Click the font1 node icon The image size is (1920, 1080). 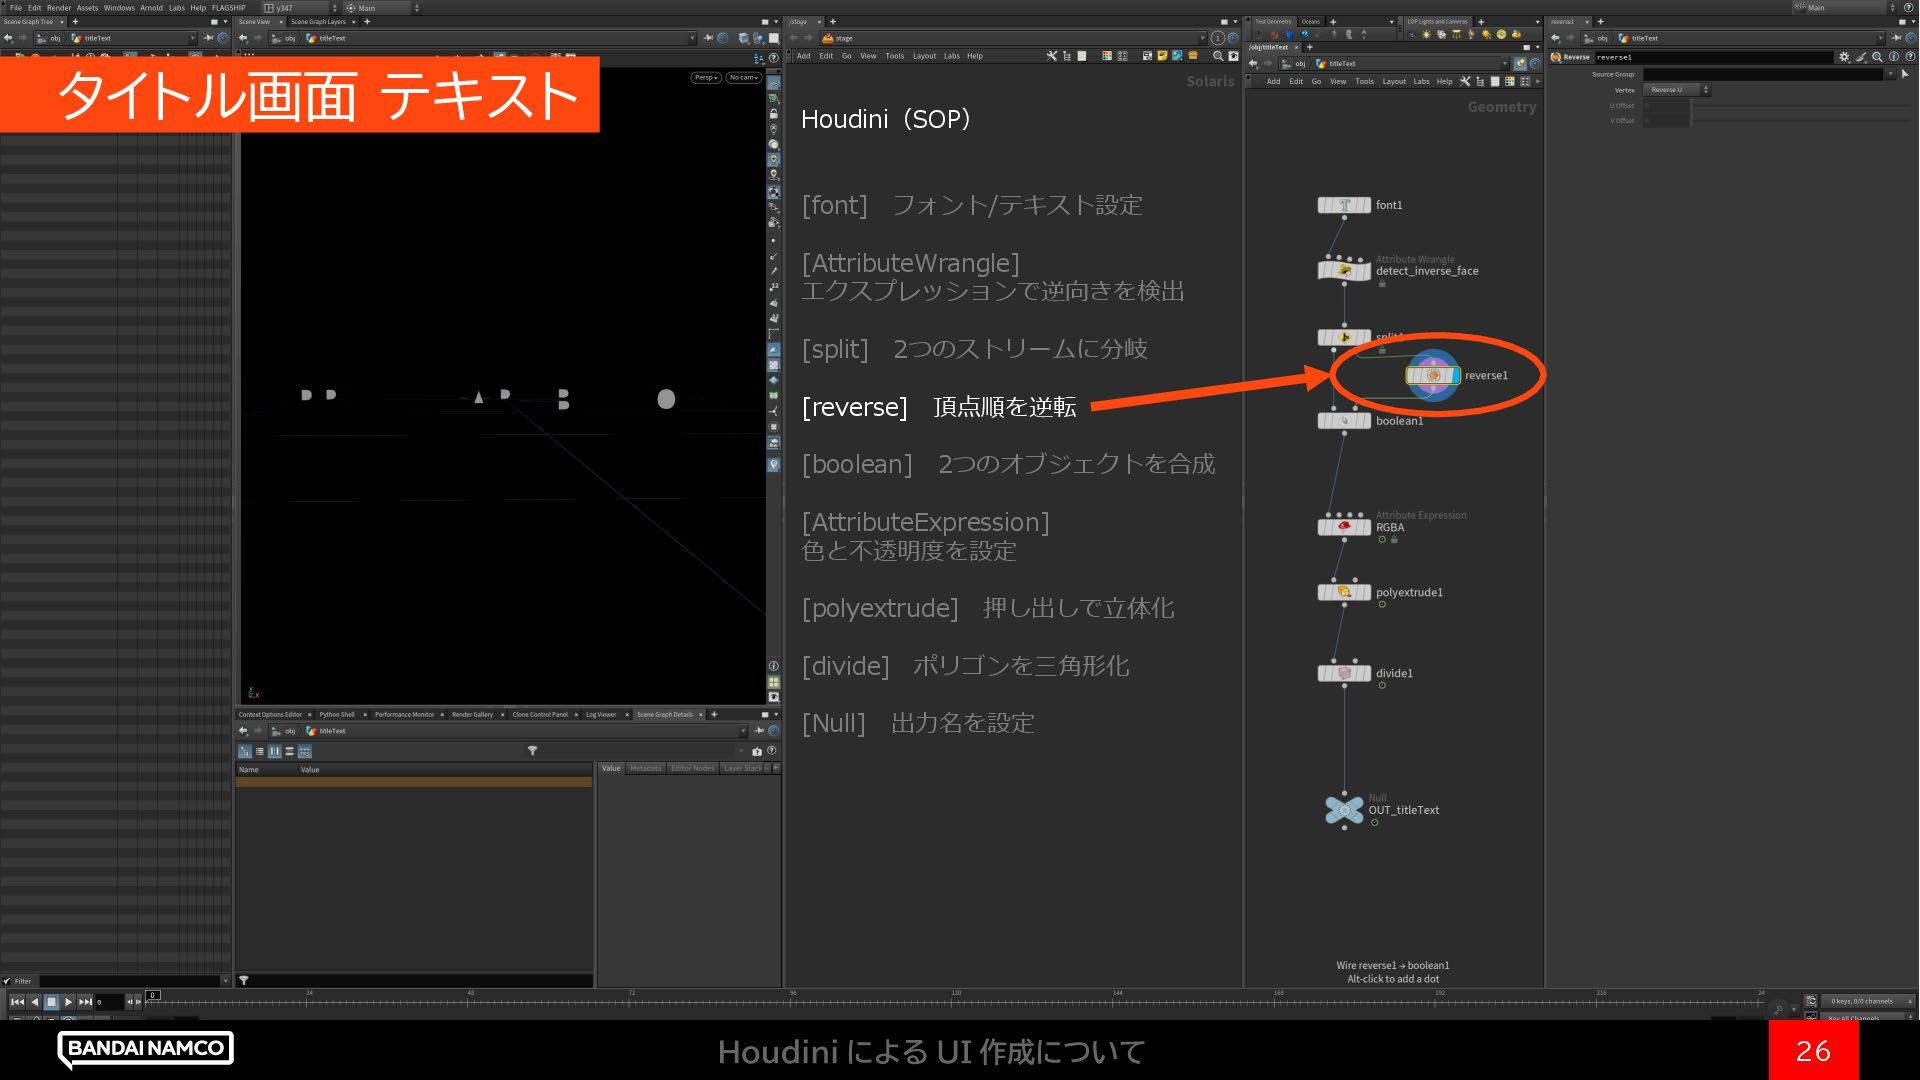point(1344,205)
